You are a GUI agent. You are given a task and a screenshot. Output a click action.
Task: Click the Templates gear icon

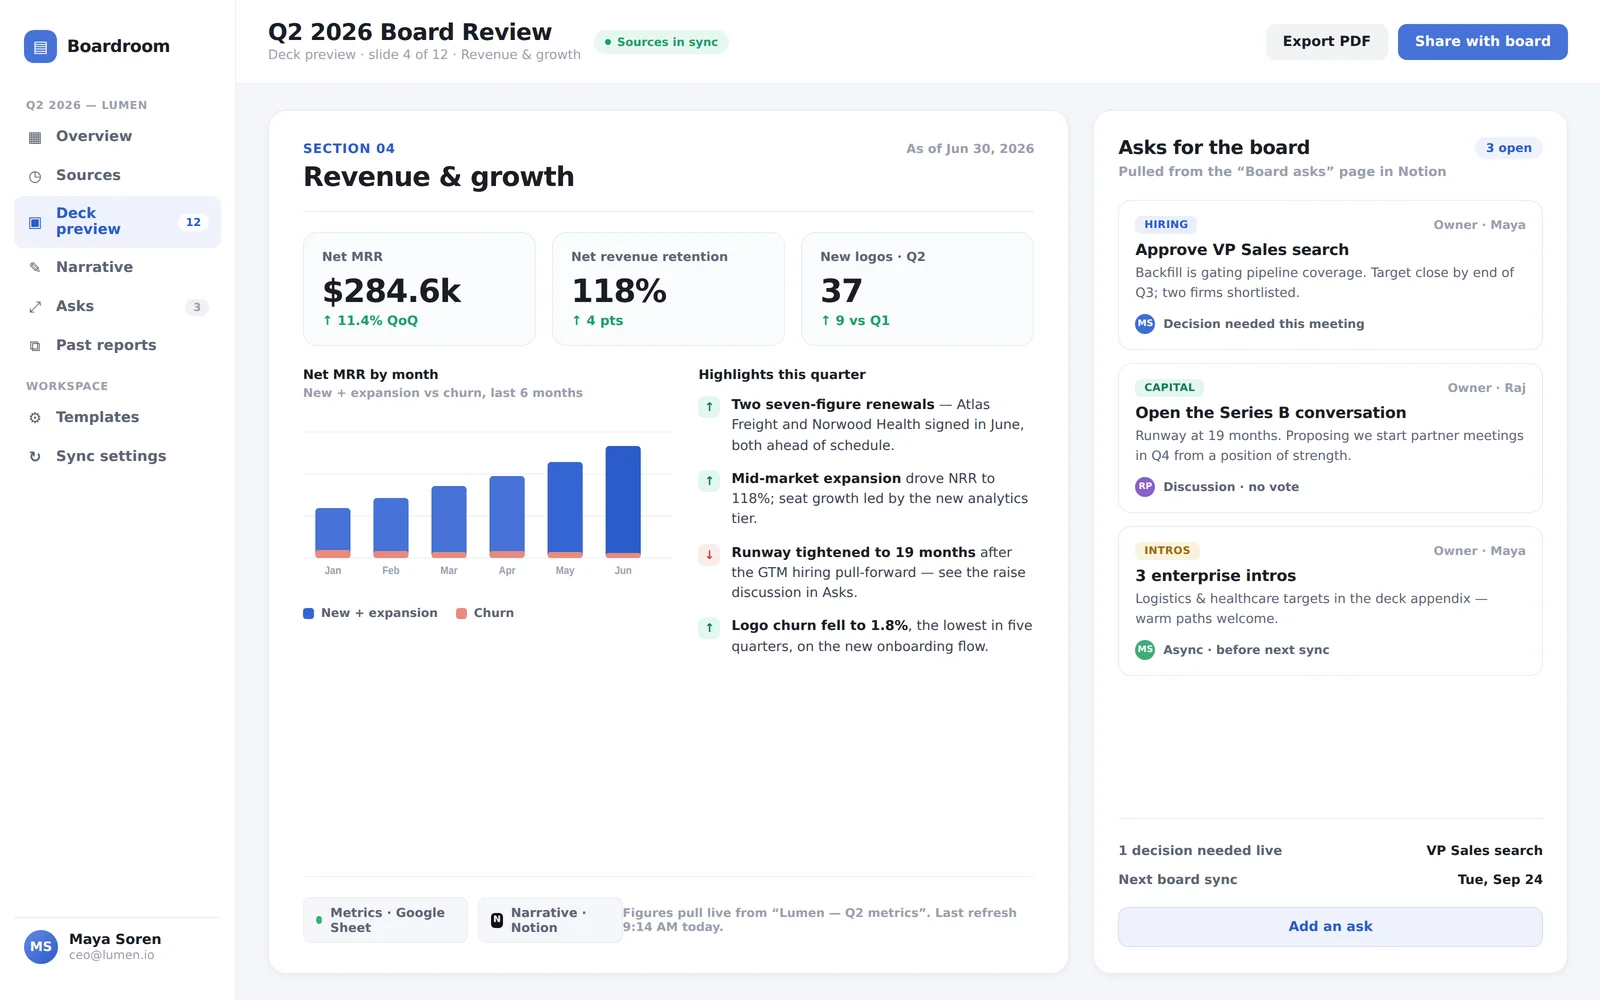click(35, 418)
